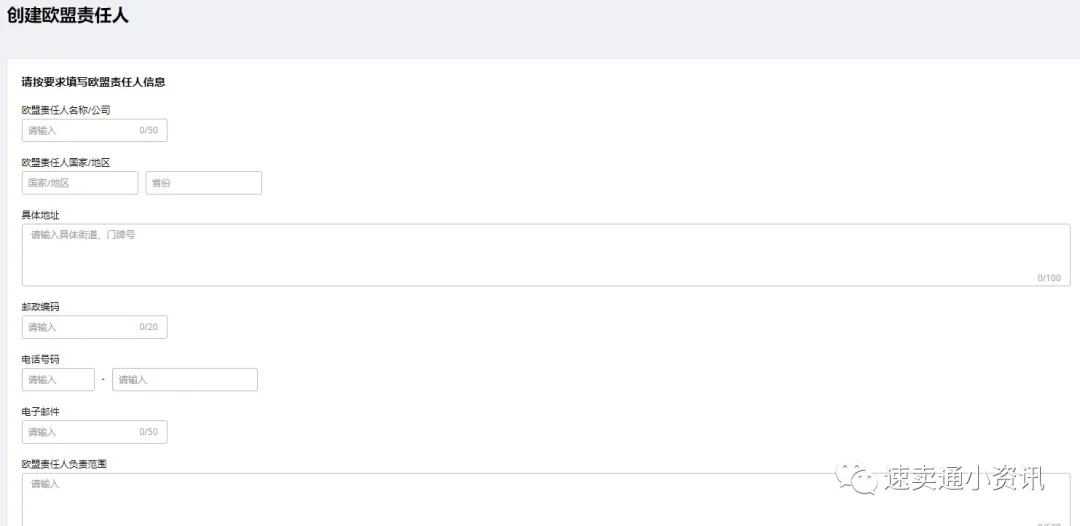Image resolution: width=1080 pixels, height=526 pixels.
Task: Click the 0/100 counter in address box
Action: (1049, 278)
